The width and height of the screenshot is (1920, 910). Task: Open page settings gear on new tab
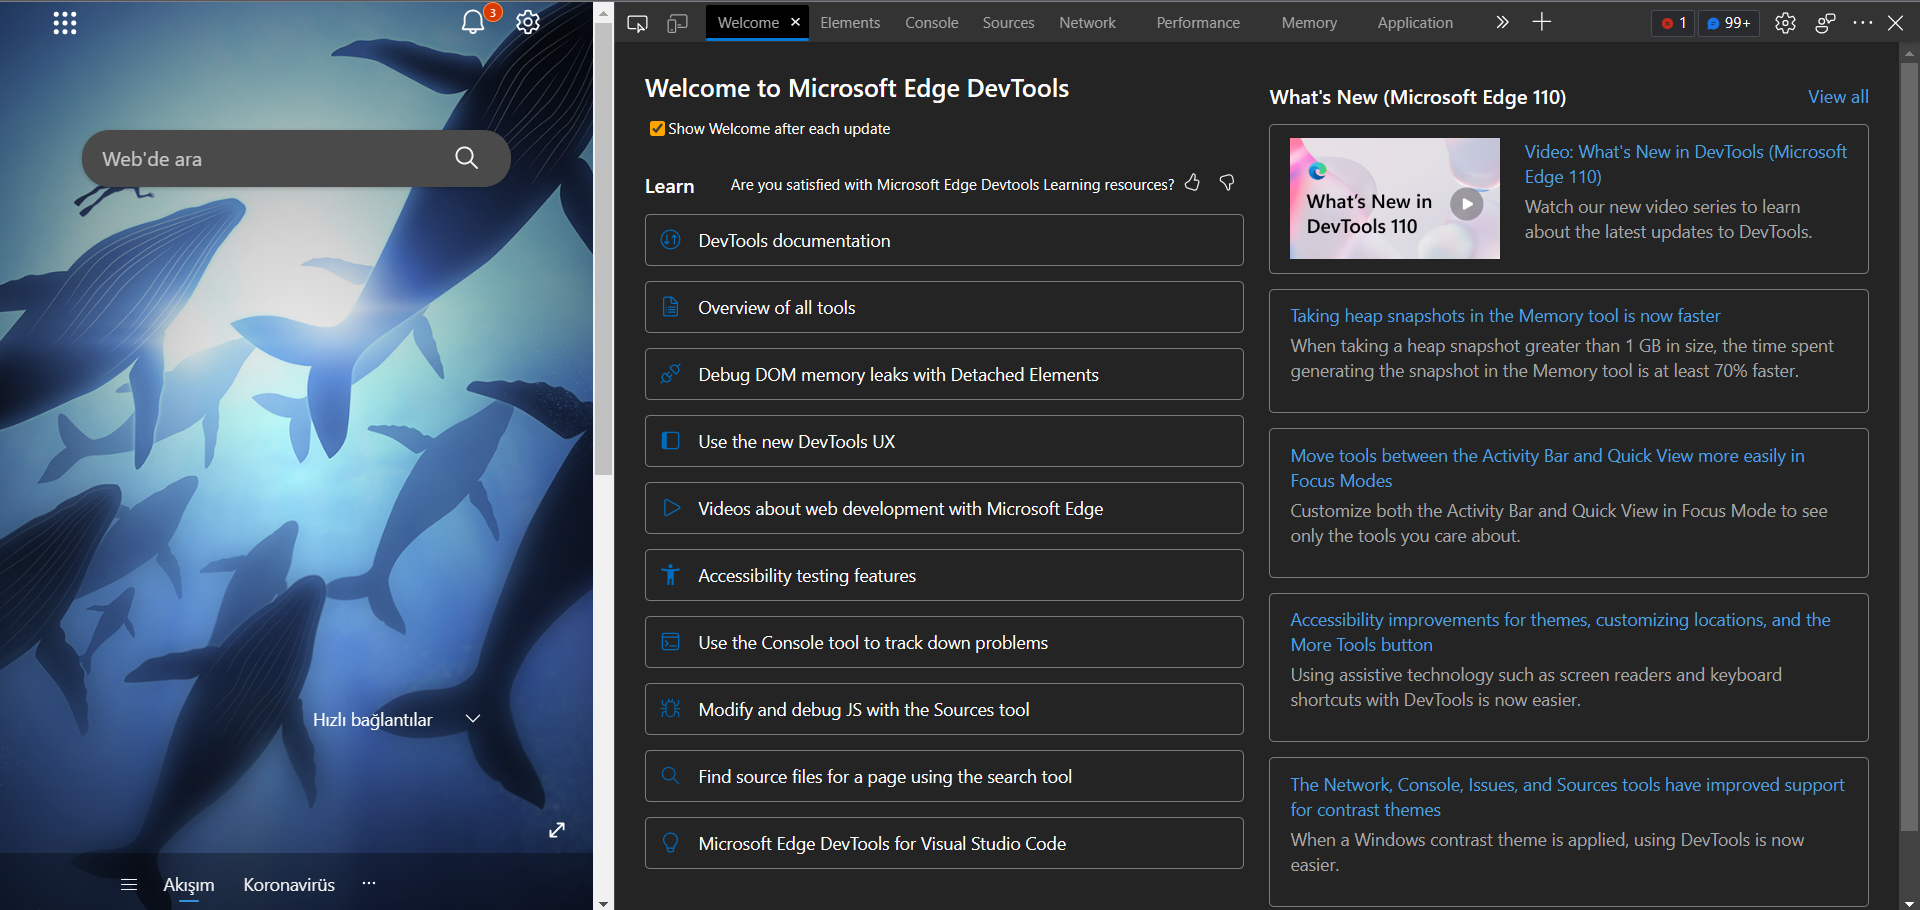528,22
